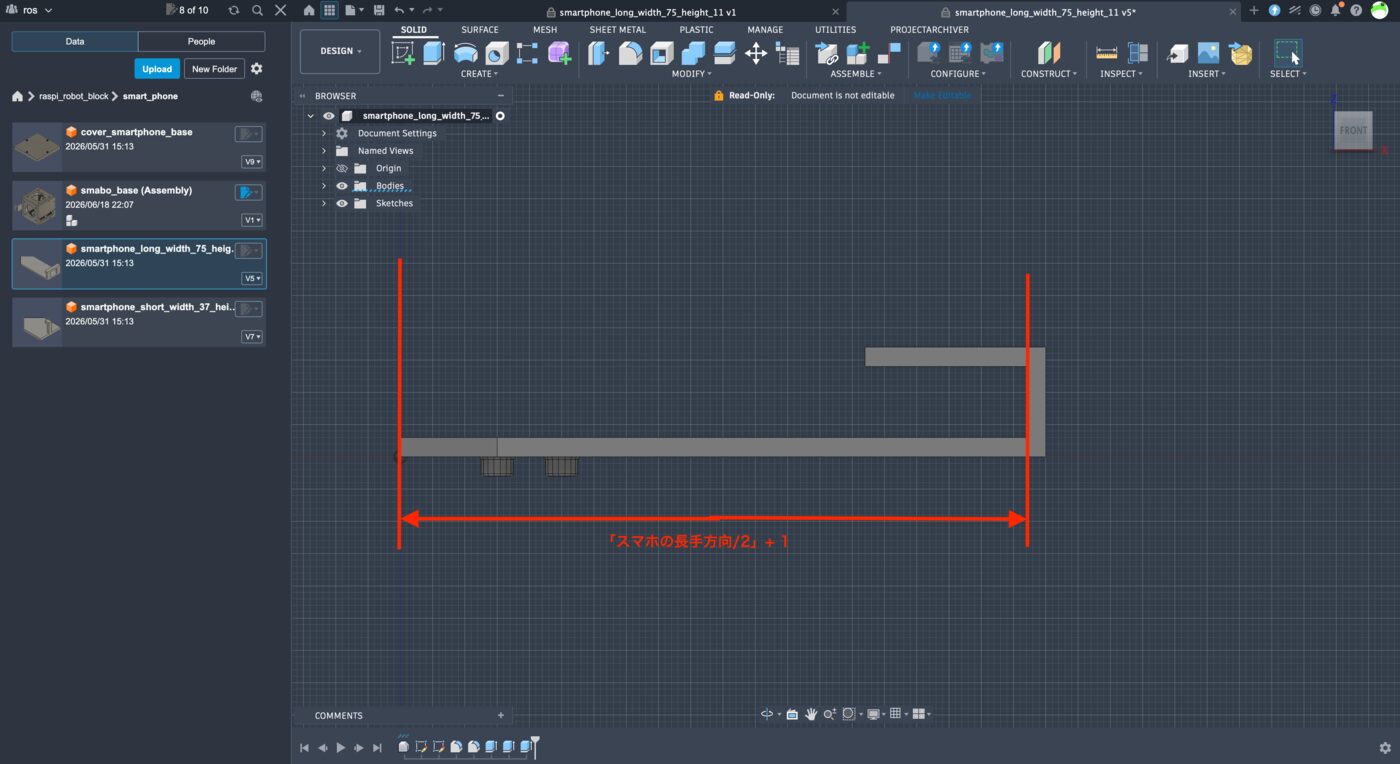Screen dimensions: 1400x764
Task: Switch to the People tab
Action: 201,42
